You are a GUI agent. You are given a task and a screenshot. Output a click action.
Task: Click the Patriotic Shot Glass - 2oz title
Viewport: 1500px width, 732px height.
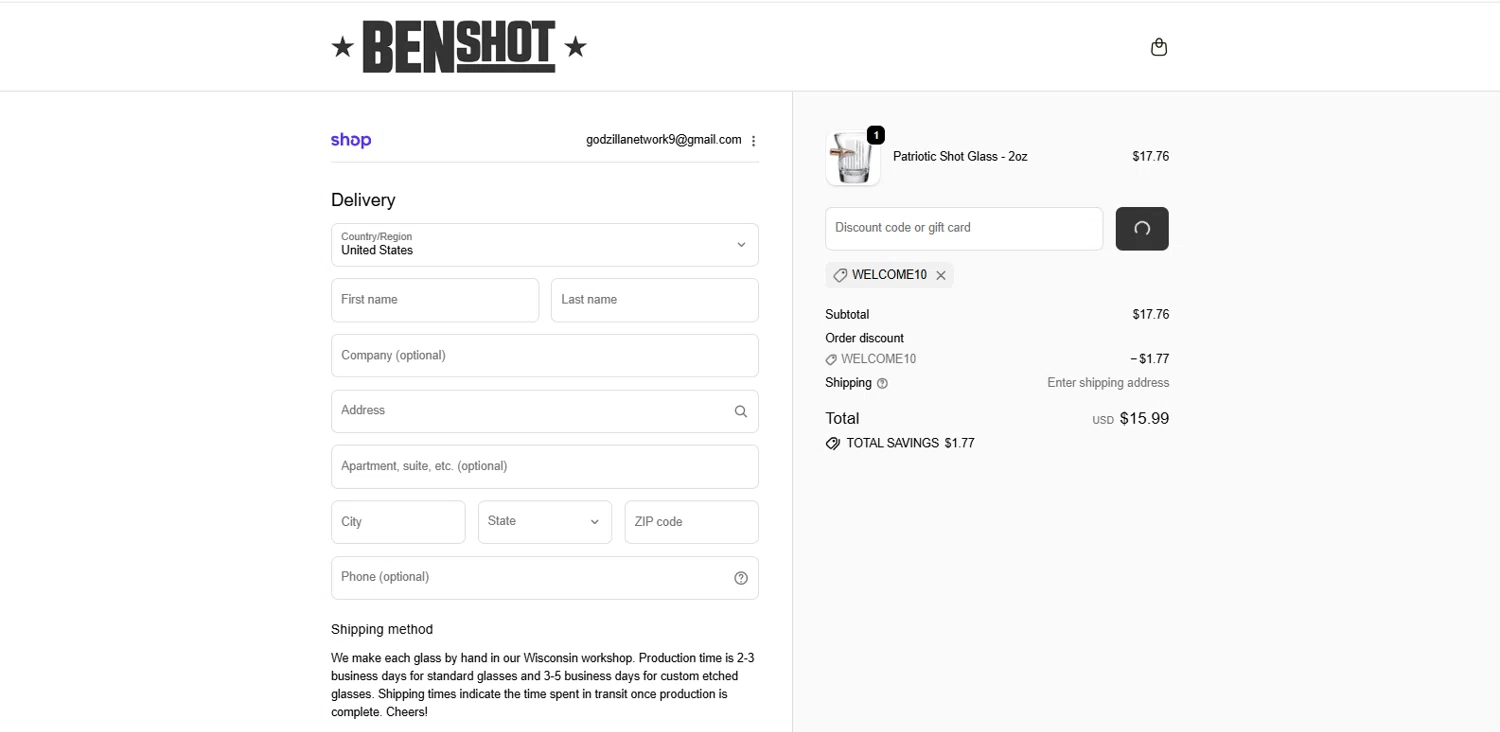pos(960,157)
